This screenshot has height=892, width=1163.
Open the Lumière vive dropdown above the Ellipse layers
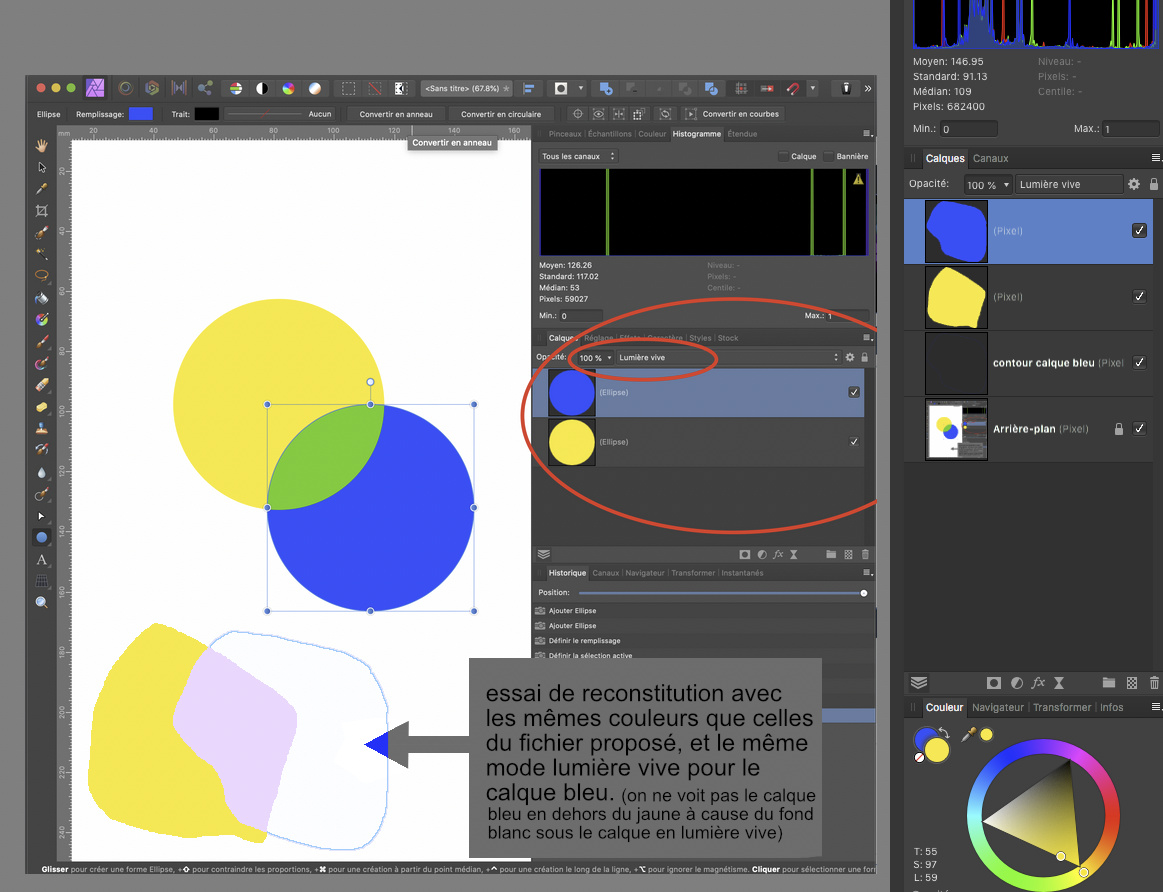[728, 357]
